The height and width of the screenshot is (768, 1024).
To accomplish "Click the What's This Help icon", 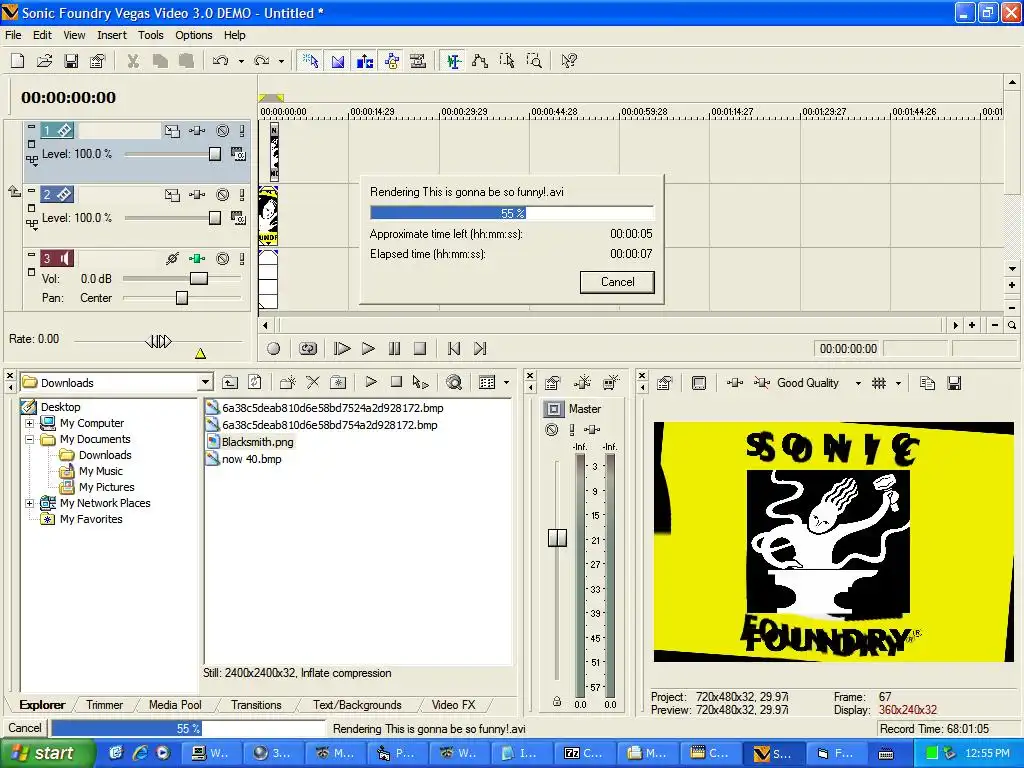I will [569, 61].
